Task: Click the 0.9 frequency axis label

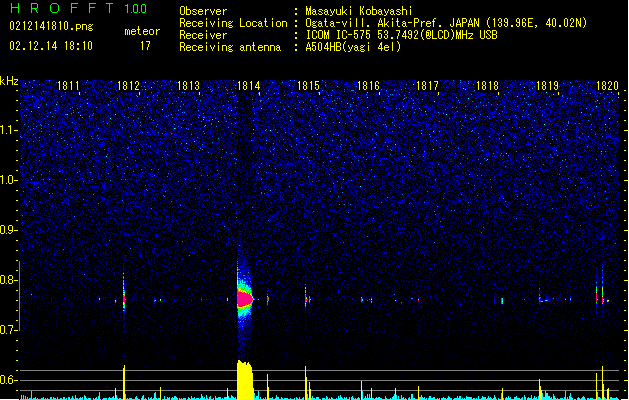Action: tap(8, 230)
